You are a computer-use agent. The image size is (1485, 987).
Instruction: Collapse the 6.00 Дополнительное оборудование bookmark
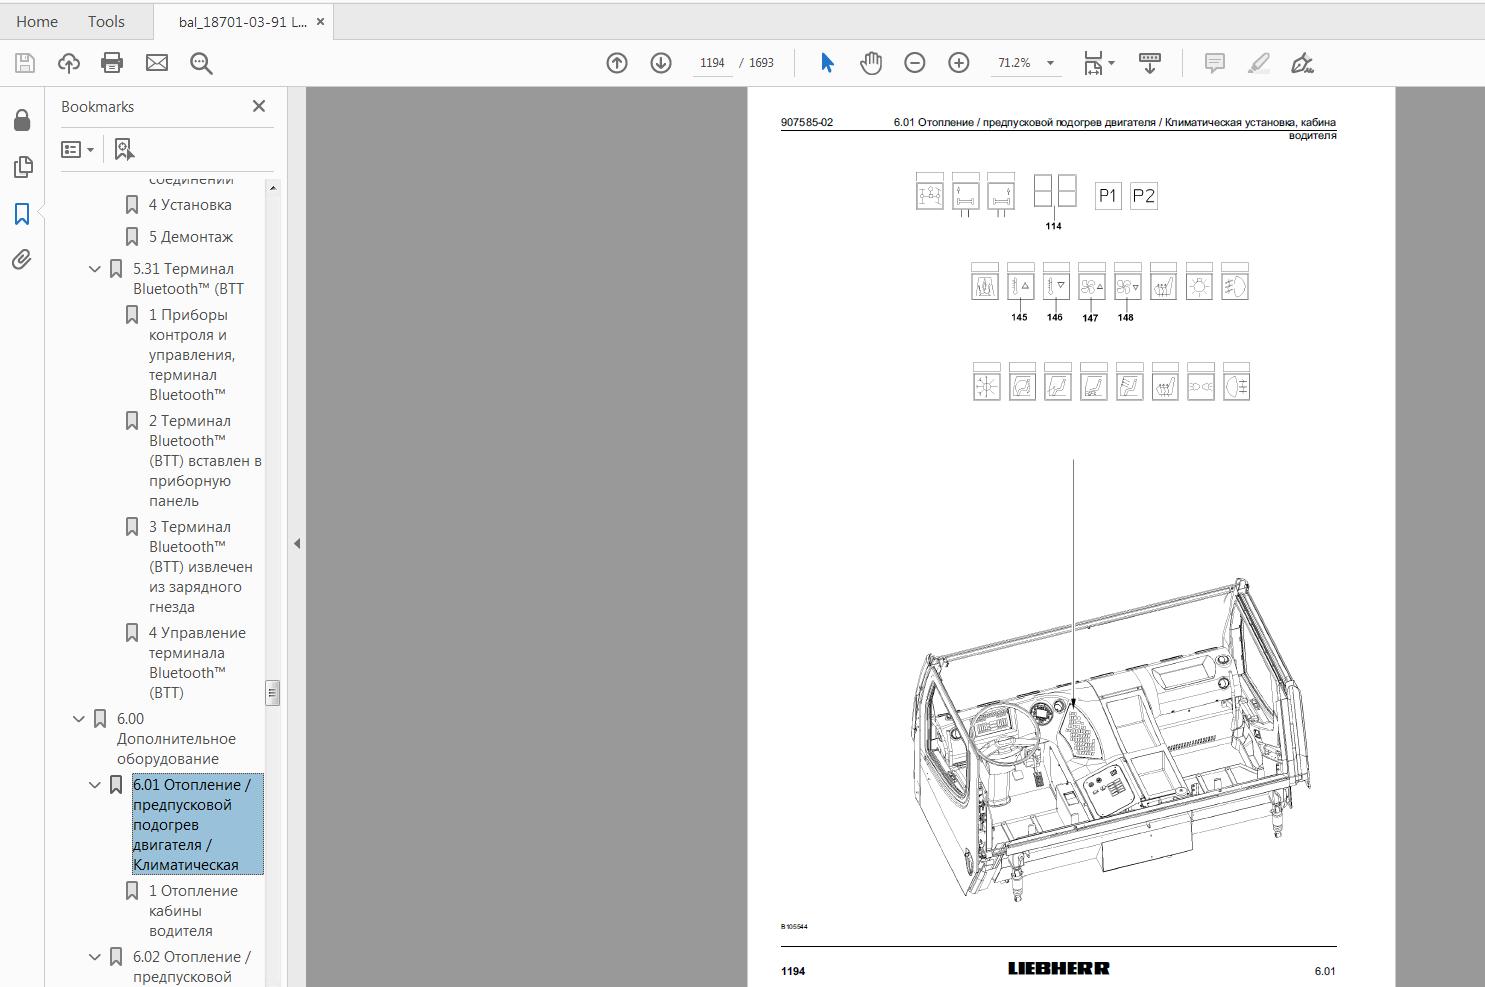tap(79, 719)
